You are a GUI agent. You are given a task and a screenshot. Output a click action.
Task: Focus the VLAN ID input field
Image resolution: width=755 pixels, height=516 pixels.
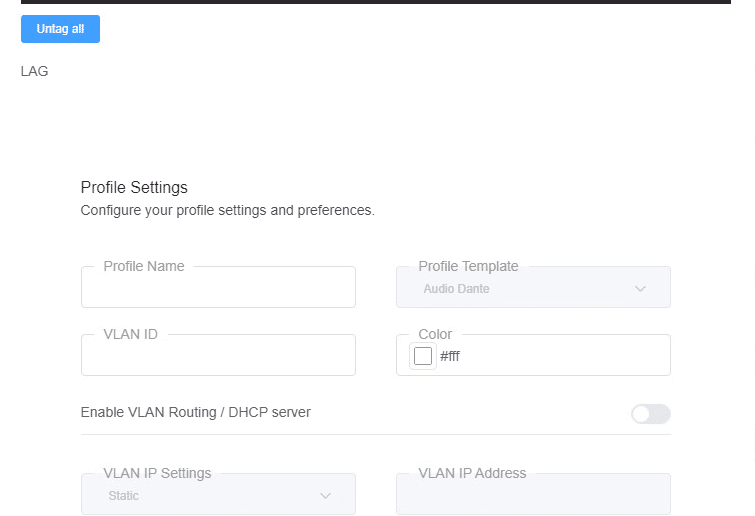[218, 355]
